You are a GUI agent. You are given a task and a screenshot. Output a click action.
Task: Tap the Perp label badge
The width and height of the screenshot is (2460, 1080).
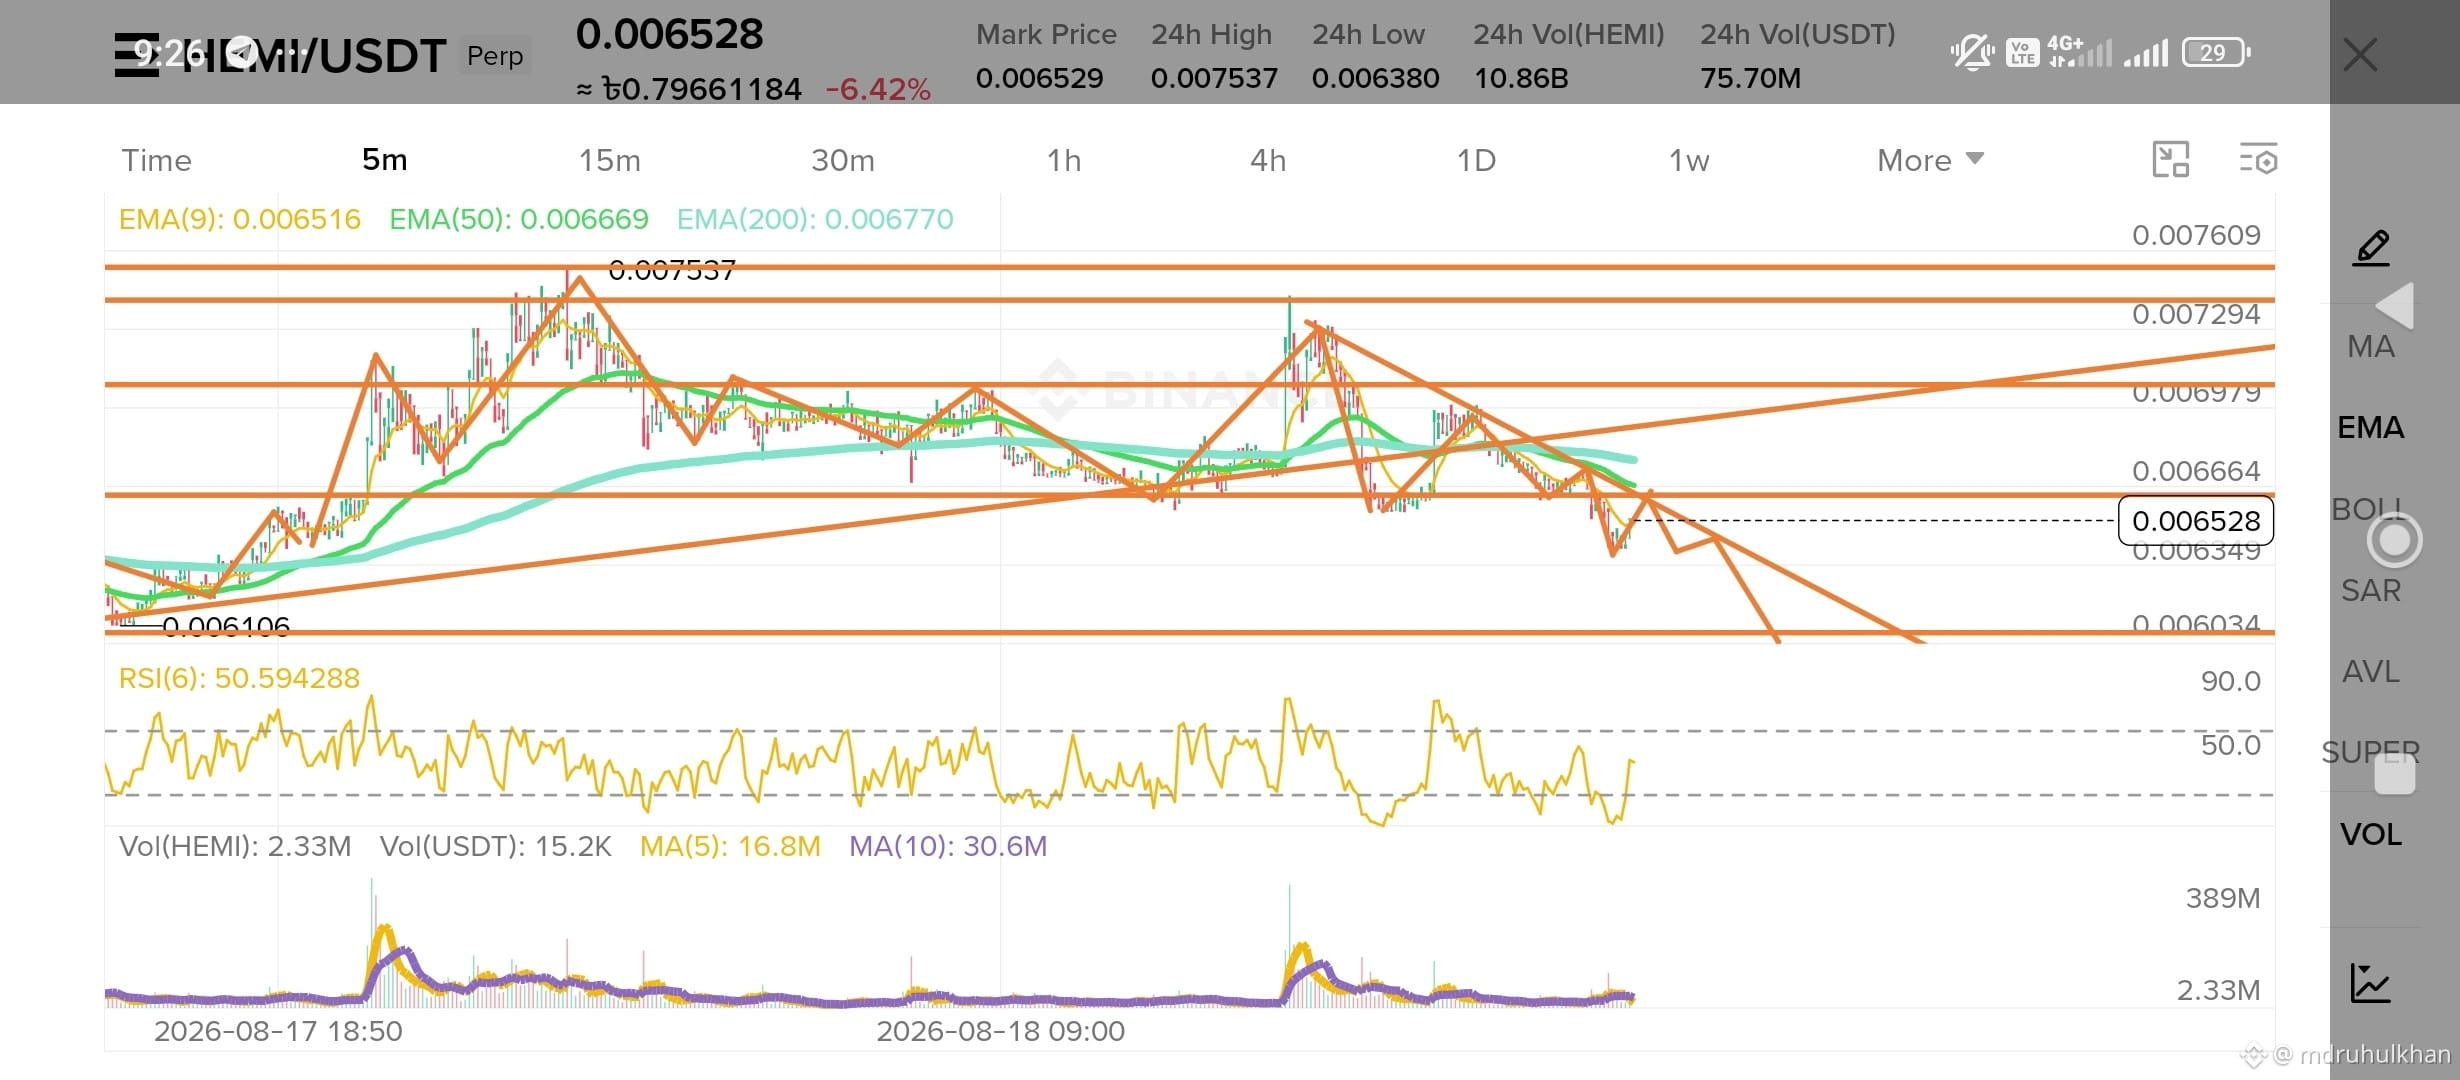coord(495,55)
